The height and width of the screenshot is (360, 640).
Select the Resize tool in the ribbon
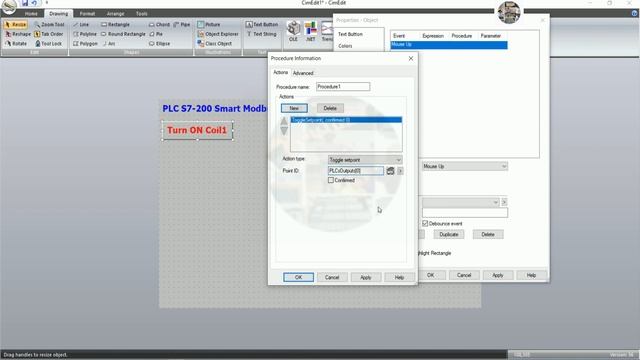pyautogui.click(x=16, y=24)
